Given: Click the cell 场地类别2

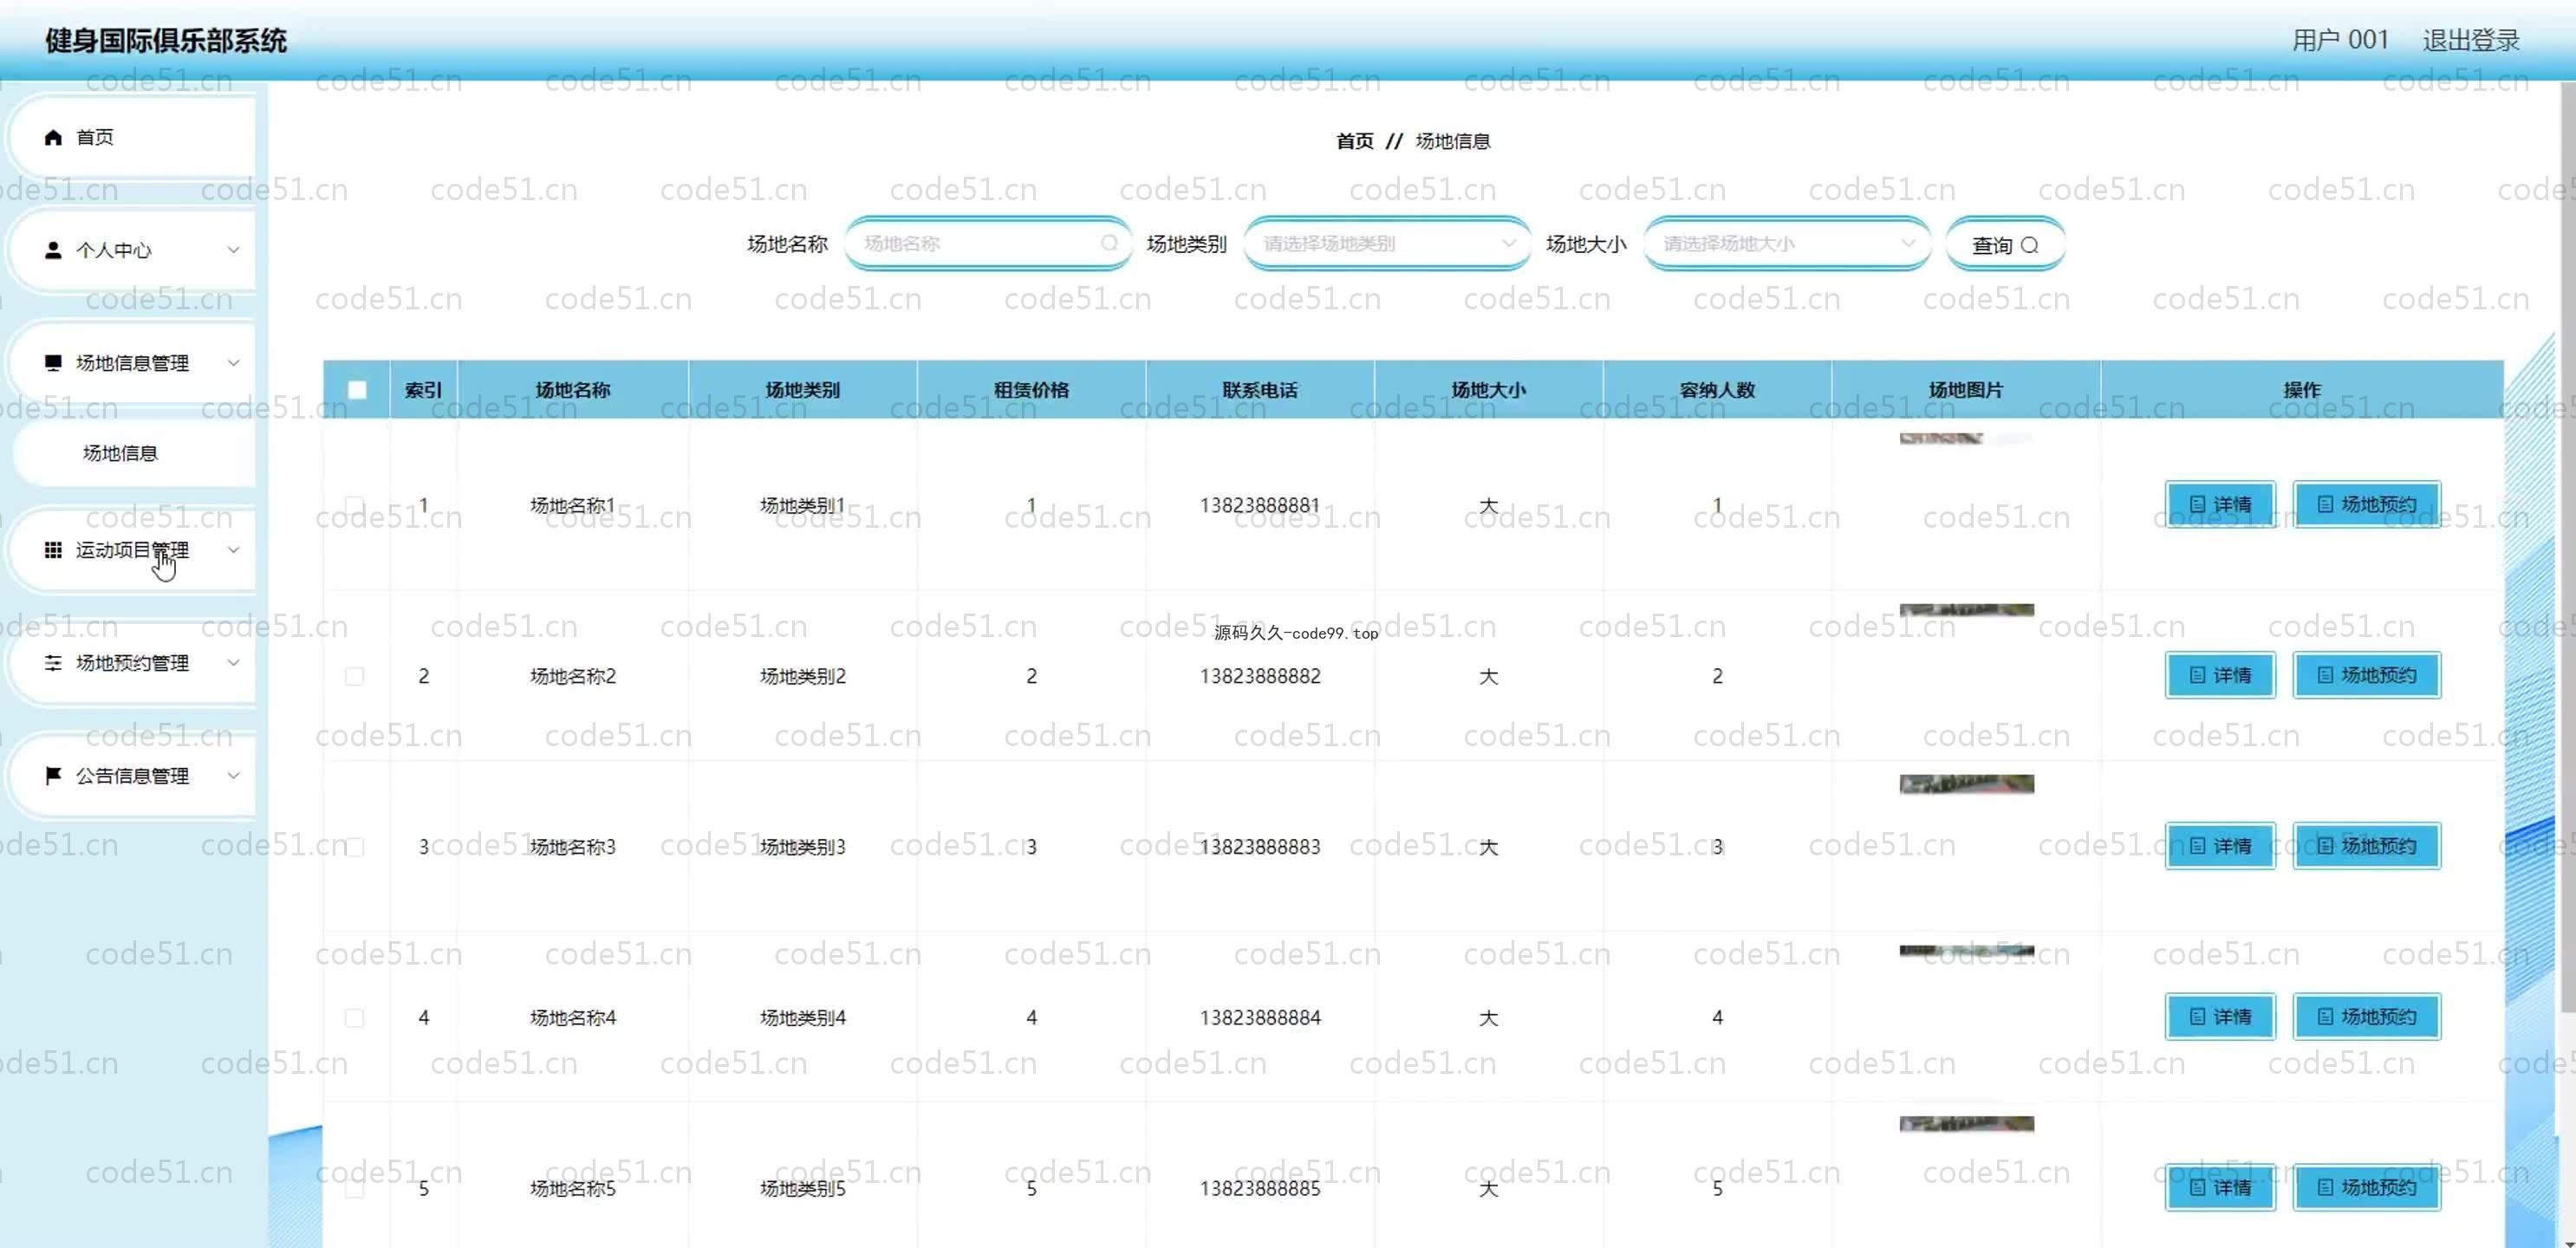Looking at the screenshot, I should click(x=802, y=676).
